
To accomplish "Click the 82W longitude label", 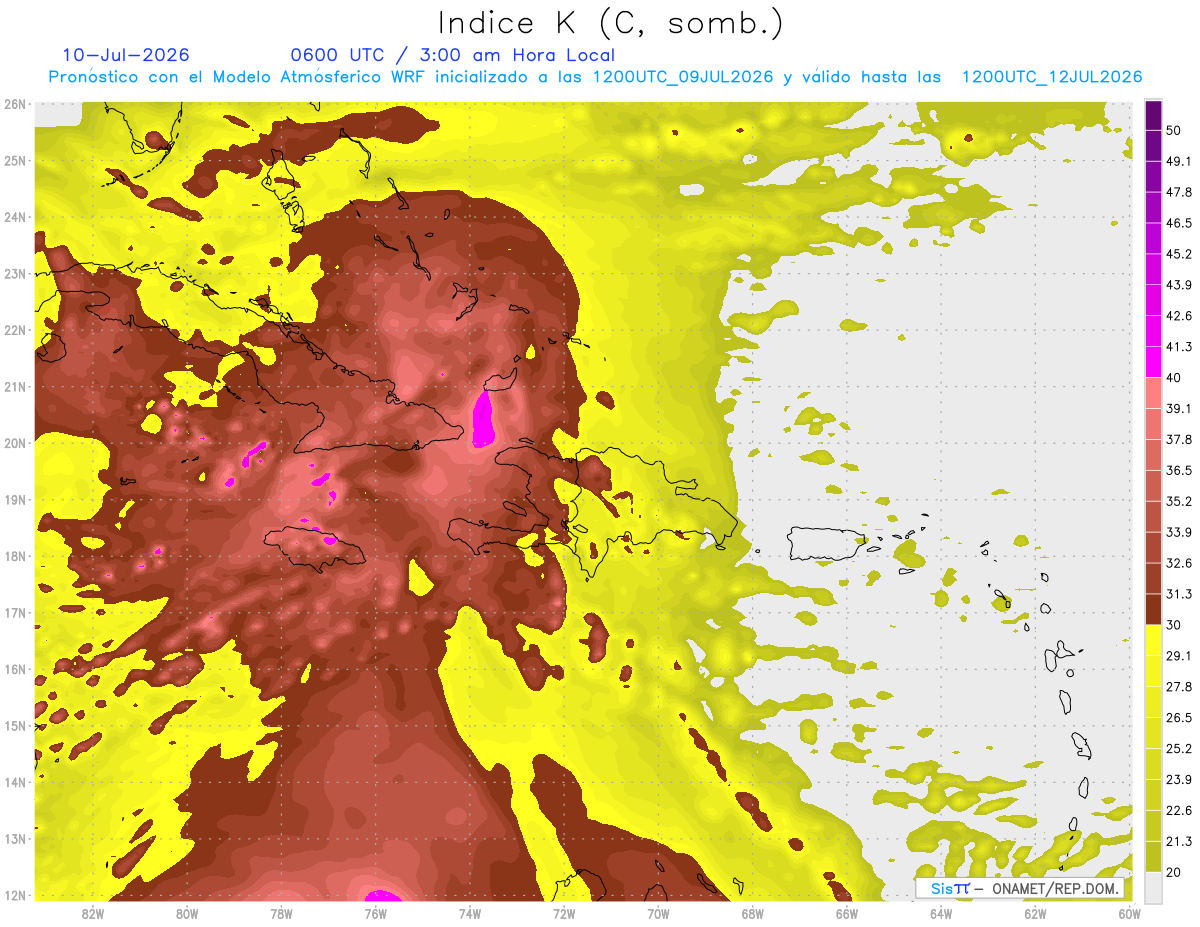I will click(92, 913).
